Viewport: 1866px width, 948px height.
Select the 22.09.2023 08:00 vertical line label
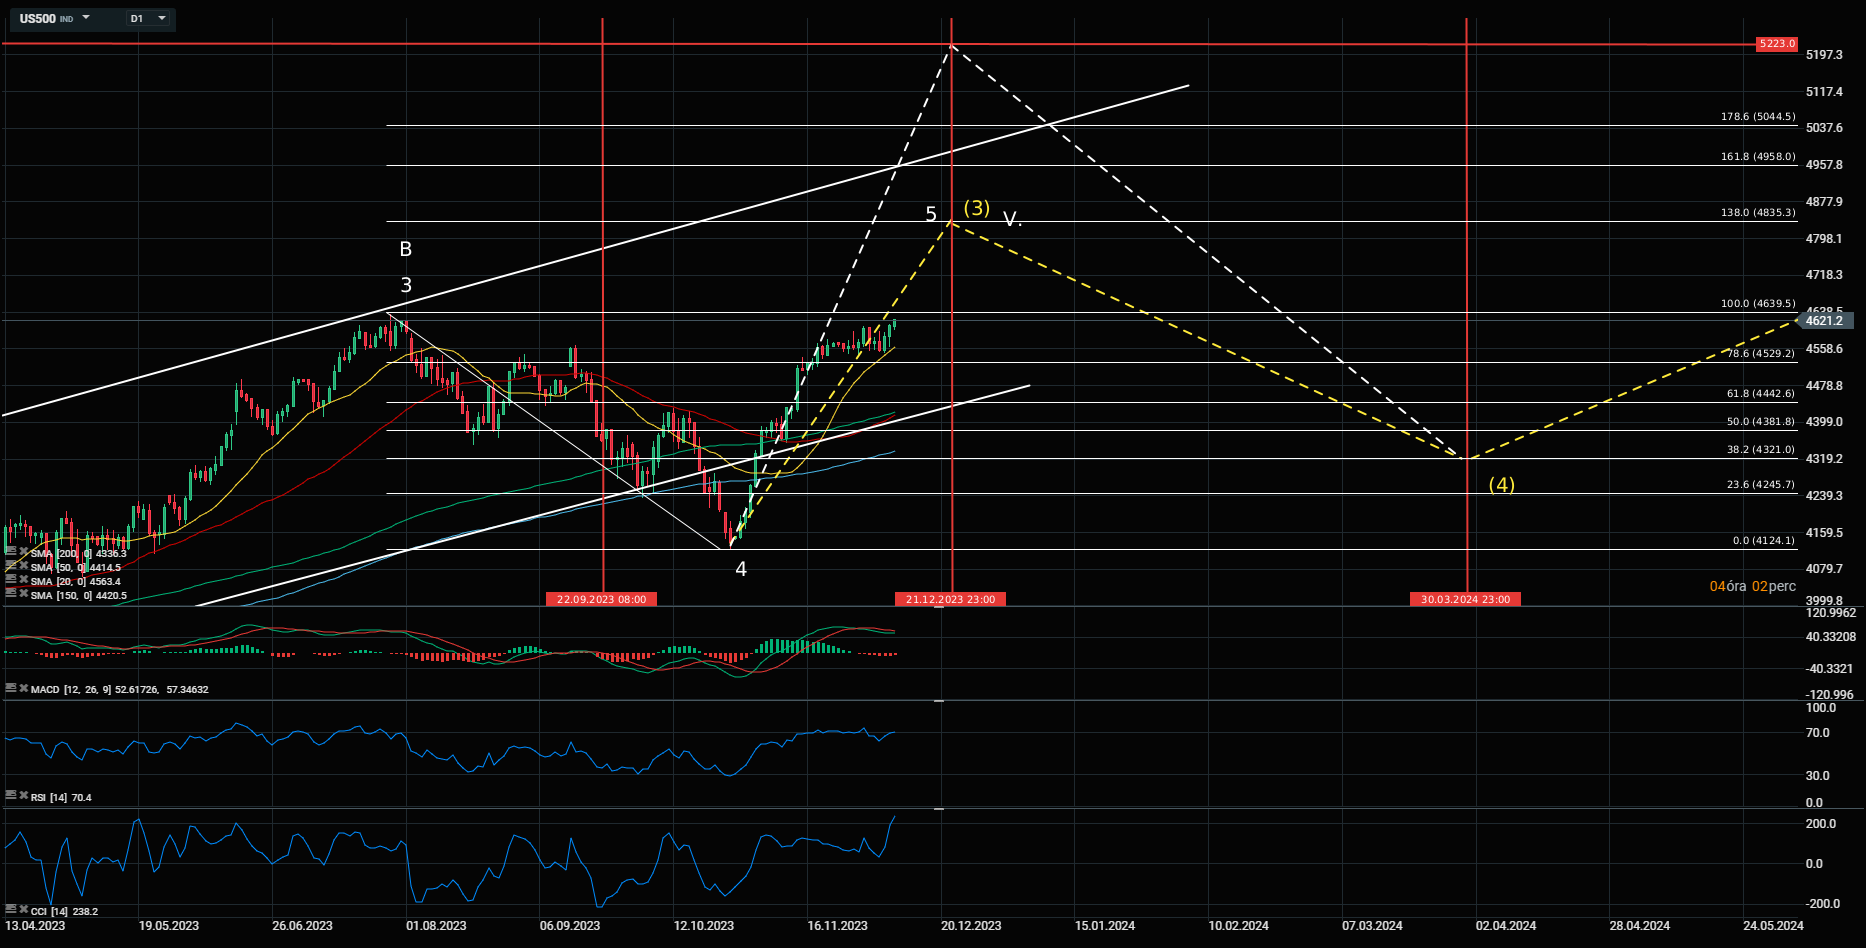pos(601,599)
